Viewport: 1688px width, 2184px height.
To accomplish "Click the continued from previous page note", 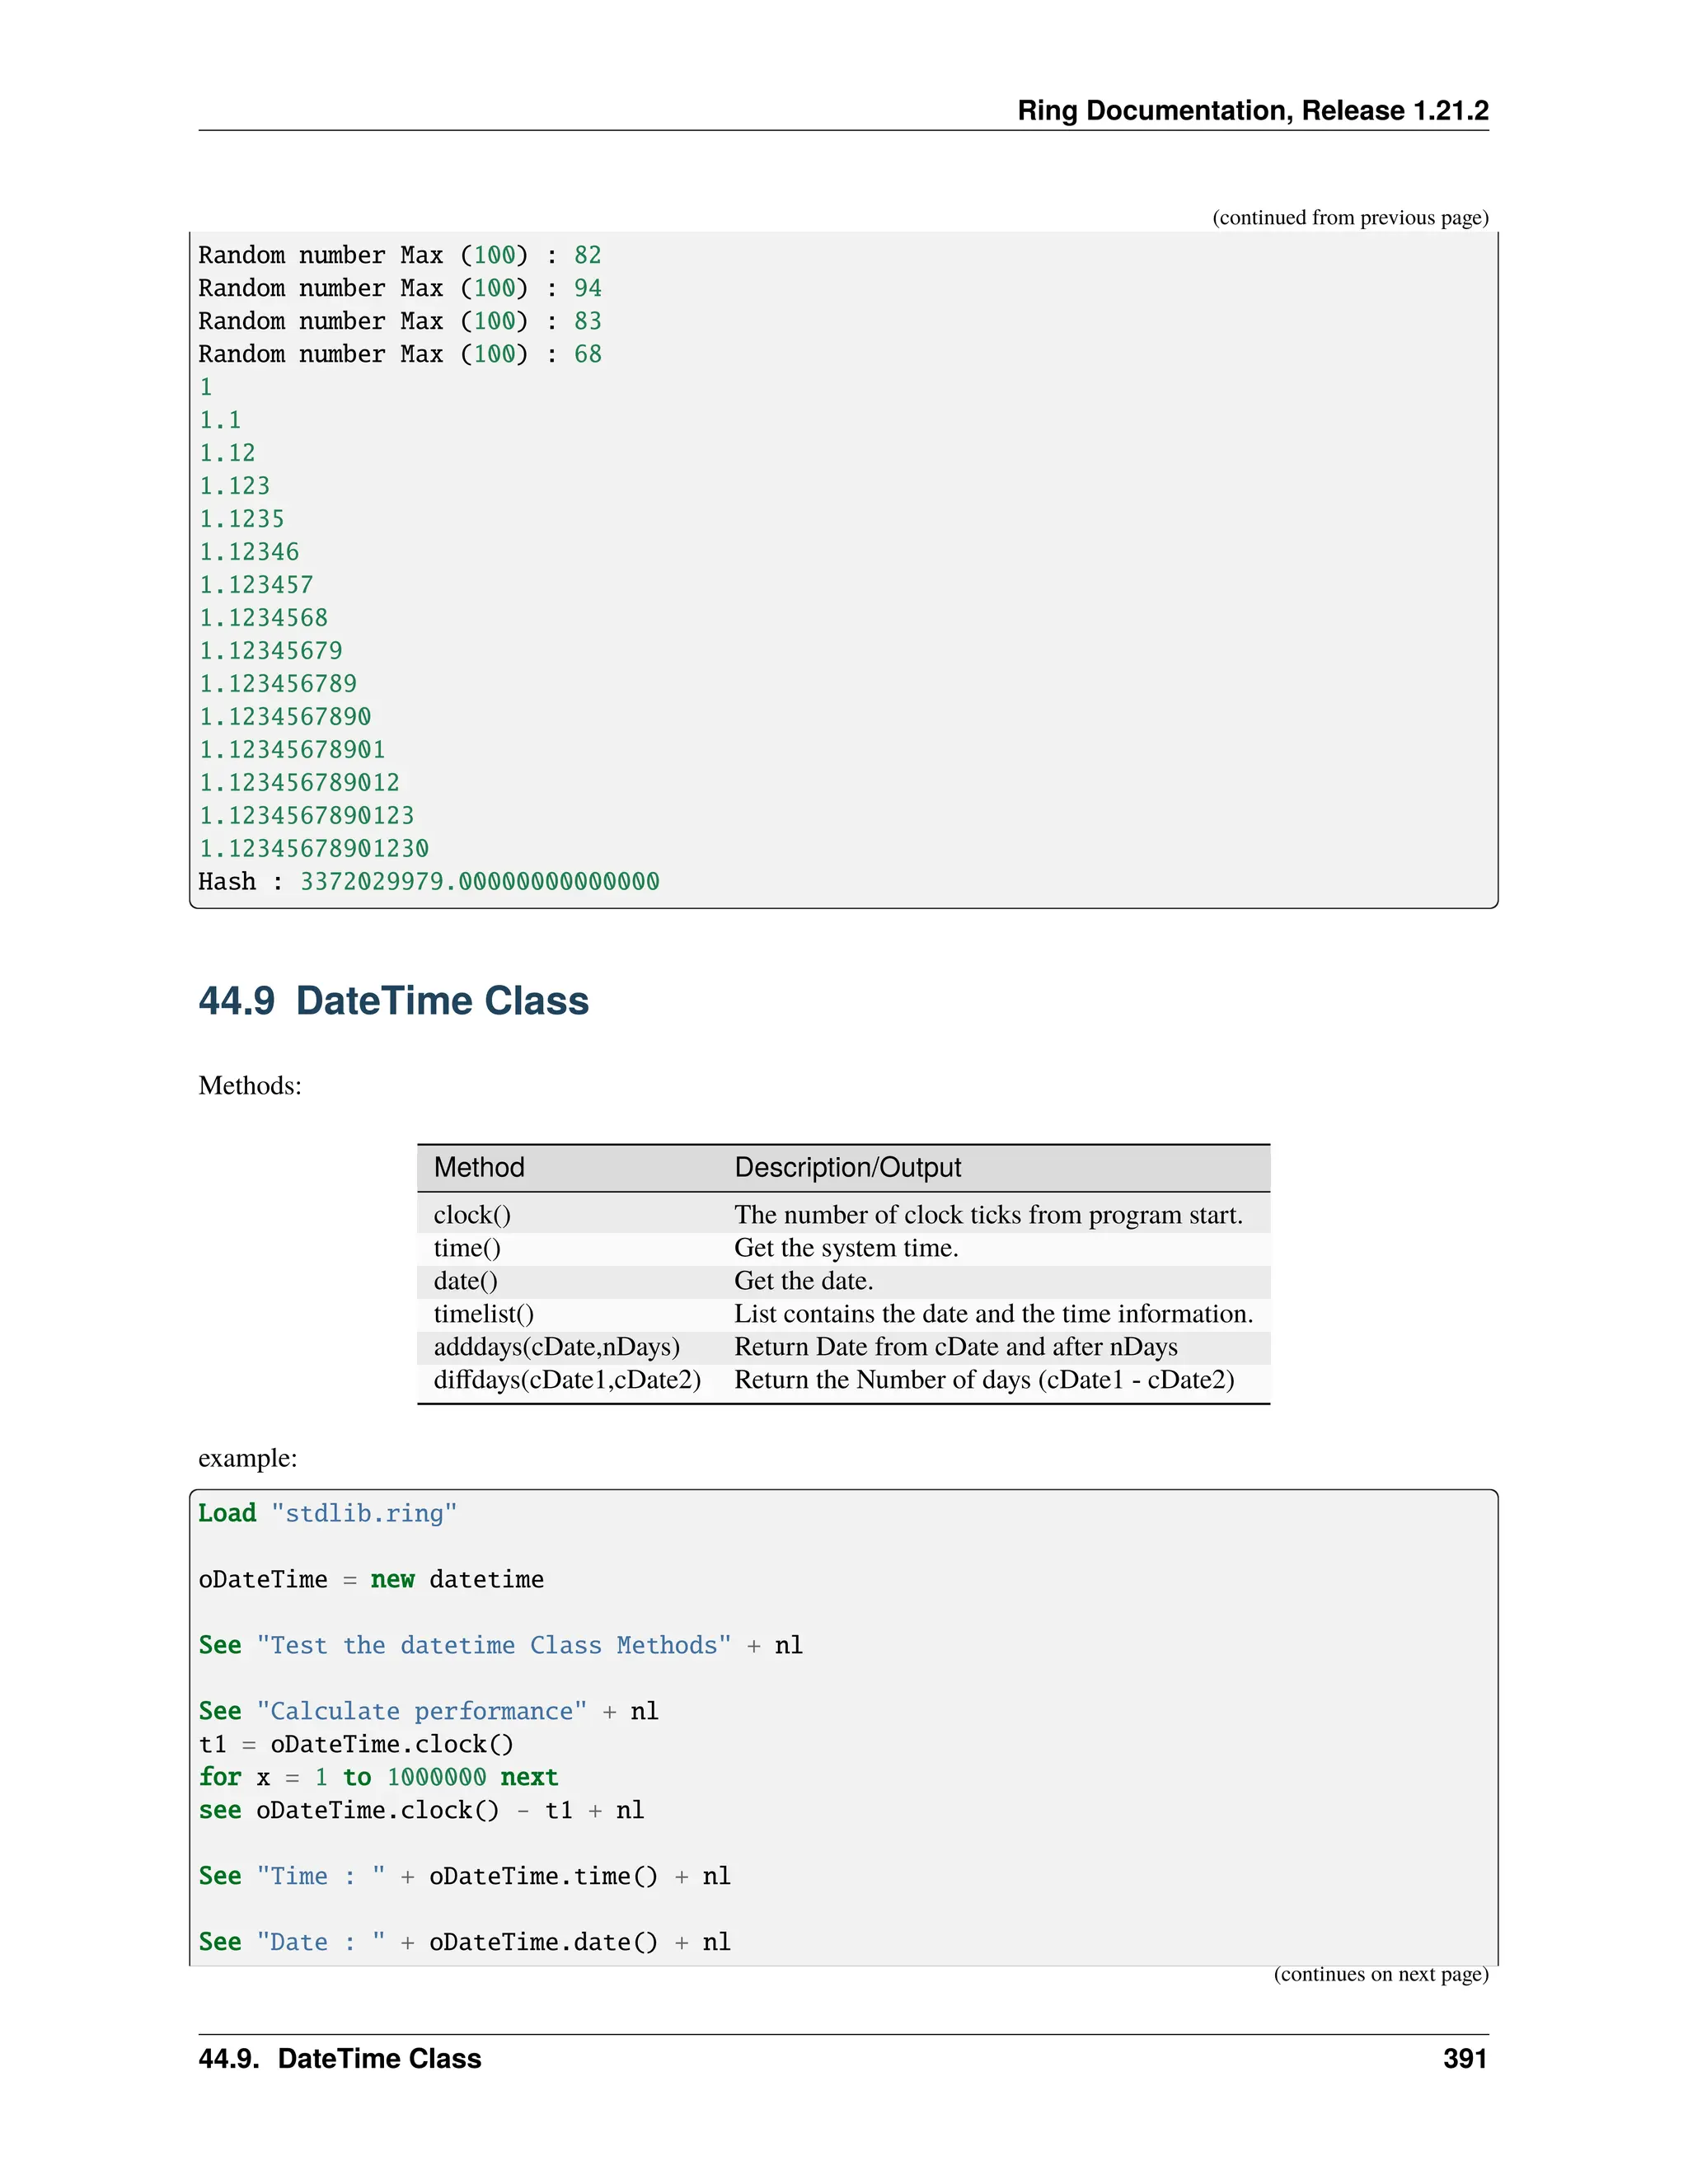I will [x=1350, y=218].
